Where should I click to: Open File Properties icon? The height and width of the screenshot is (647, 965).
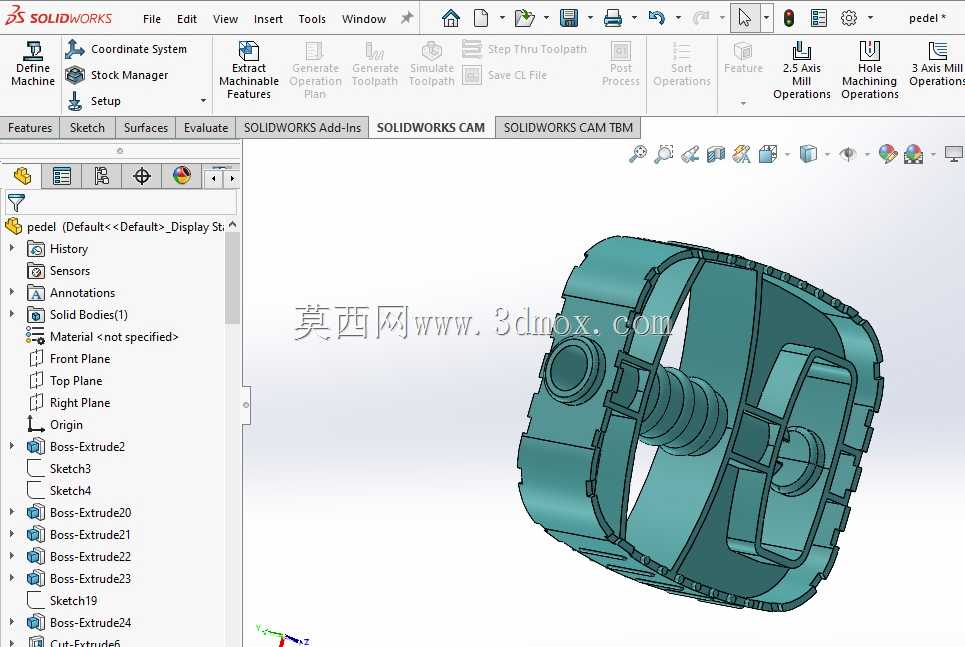tap(819, 18)
